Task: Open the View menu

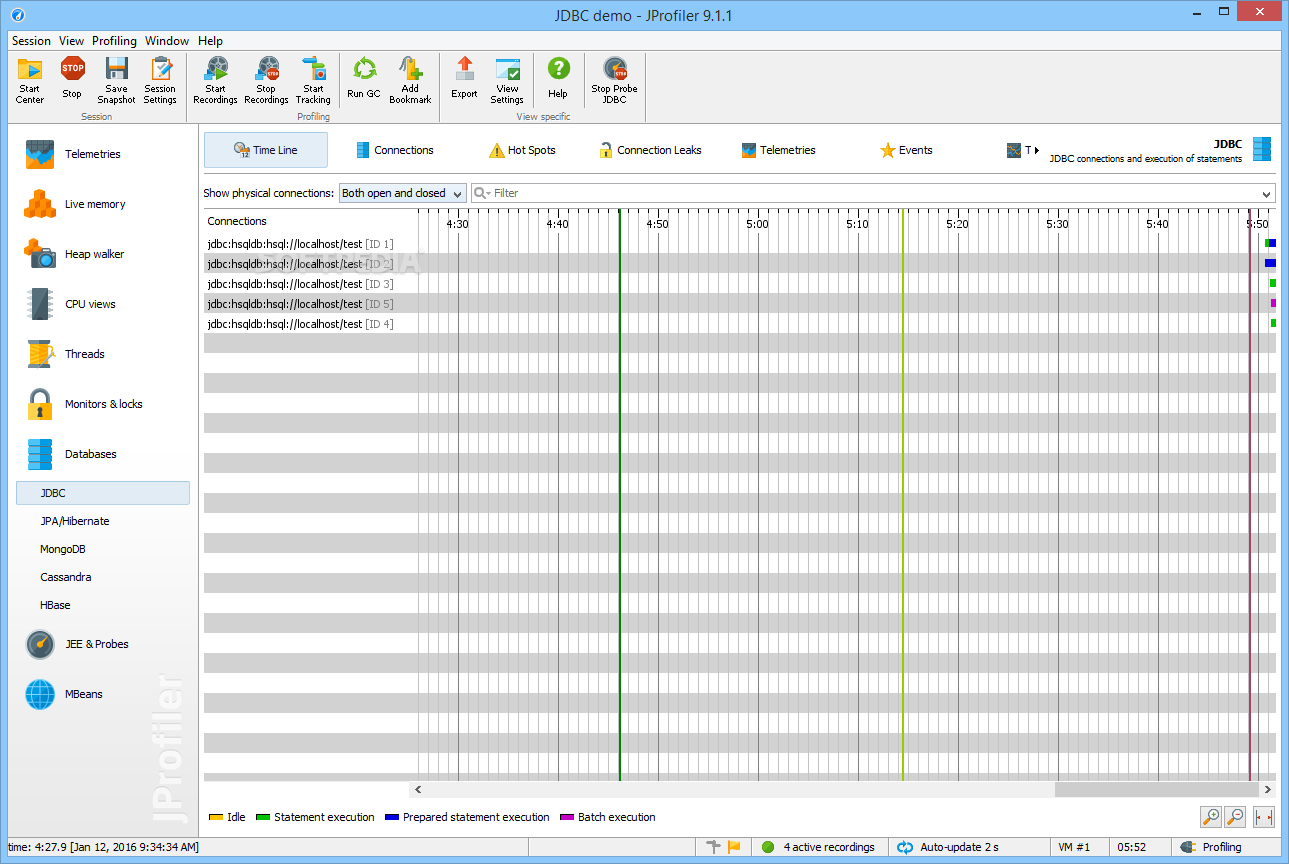Action: click(x=71, y=41)
